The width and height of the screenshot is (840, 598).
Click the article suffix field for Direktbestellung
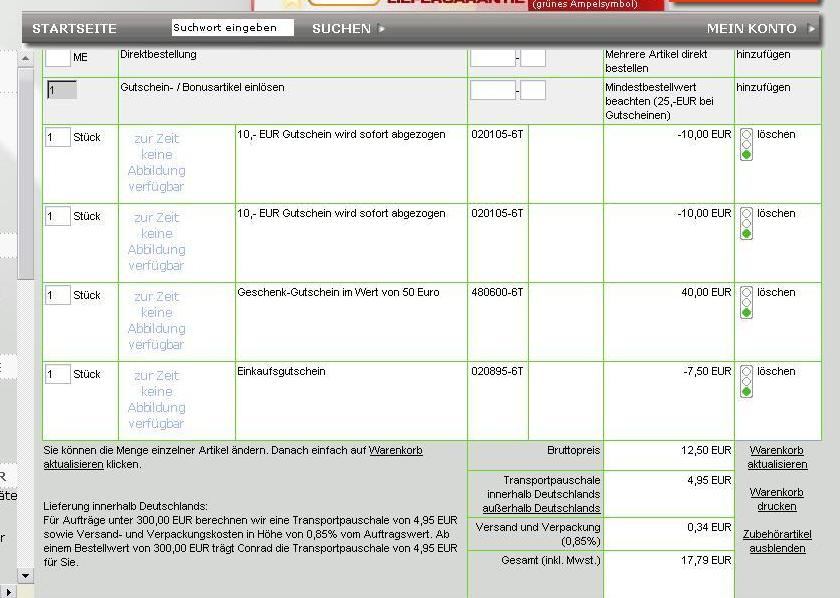point(533,57)
